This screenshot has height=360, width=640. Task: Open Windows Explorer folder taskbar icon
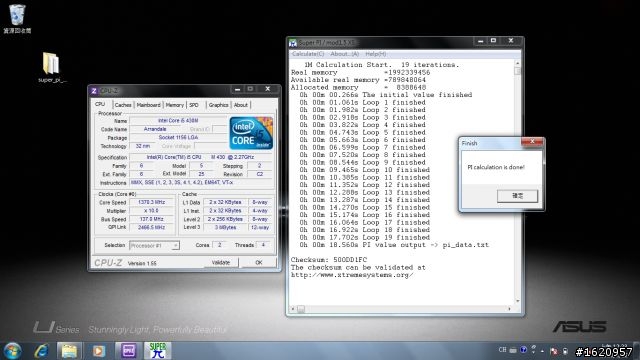click(69, 351)
